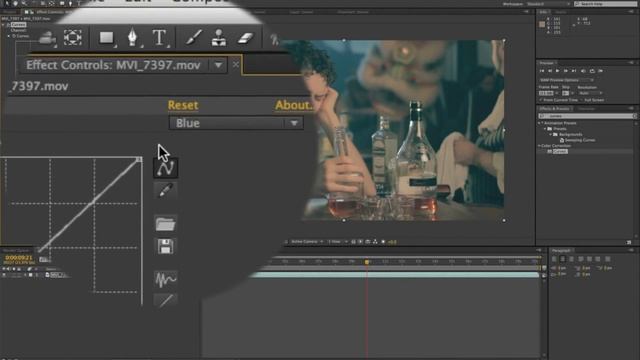
Task: Switch to the Effects & Presets tab
Action: click(554, 109)
